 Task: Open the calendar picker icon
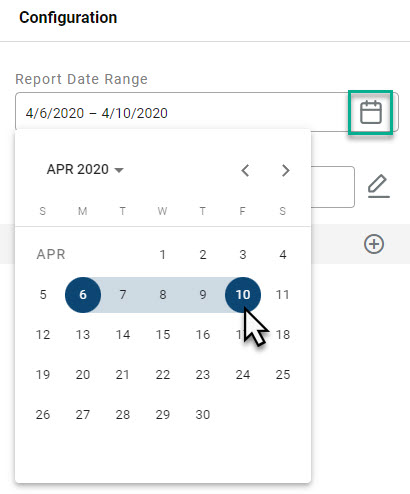(x=371, y=112)
